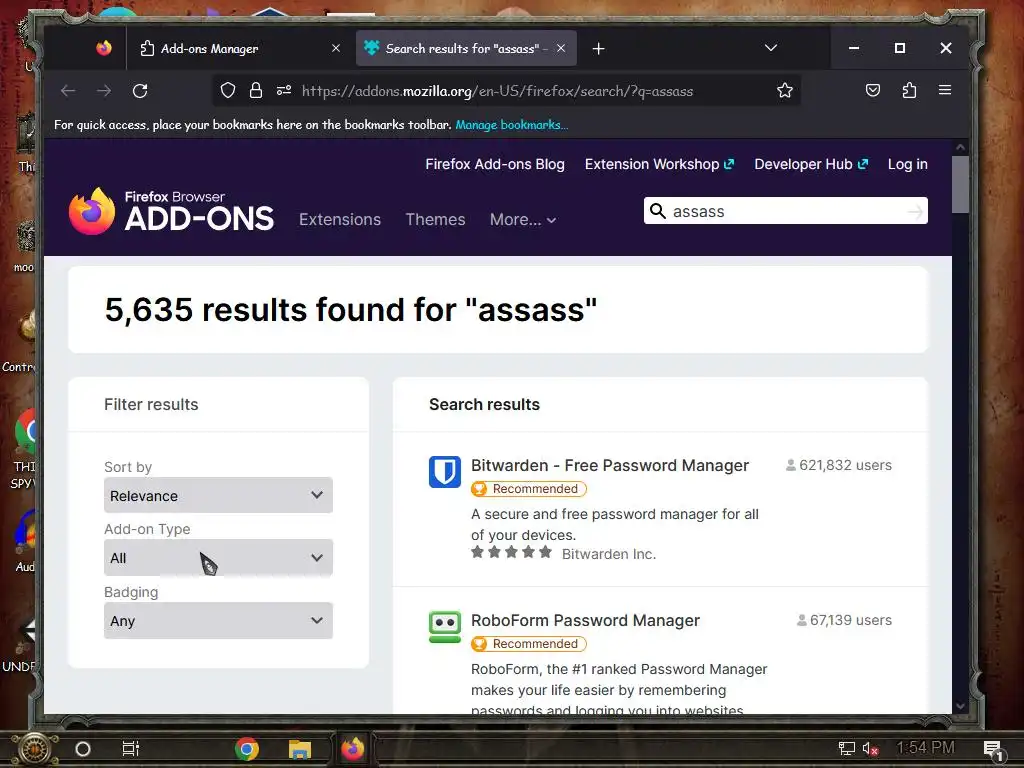Open site permissions icon in address bar
Viewport: 1024px width, 768px height.
[x=283, y=91]
